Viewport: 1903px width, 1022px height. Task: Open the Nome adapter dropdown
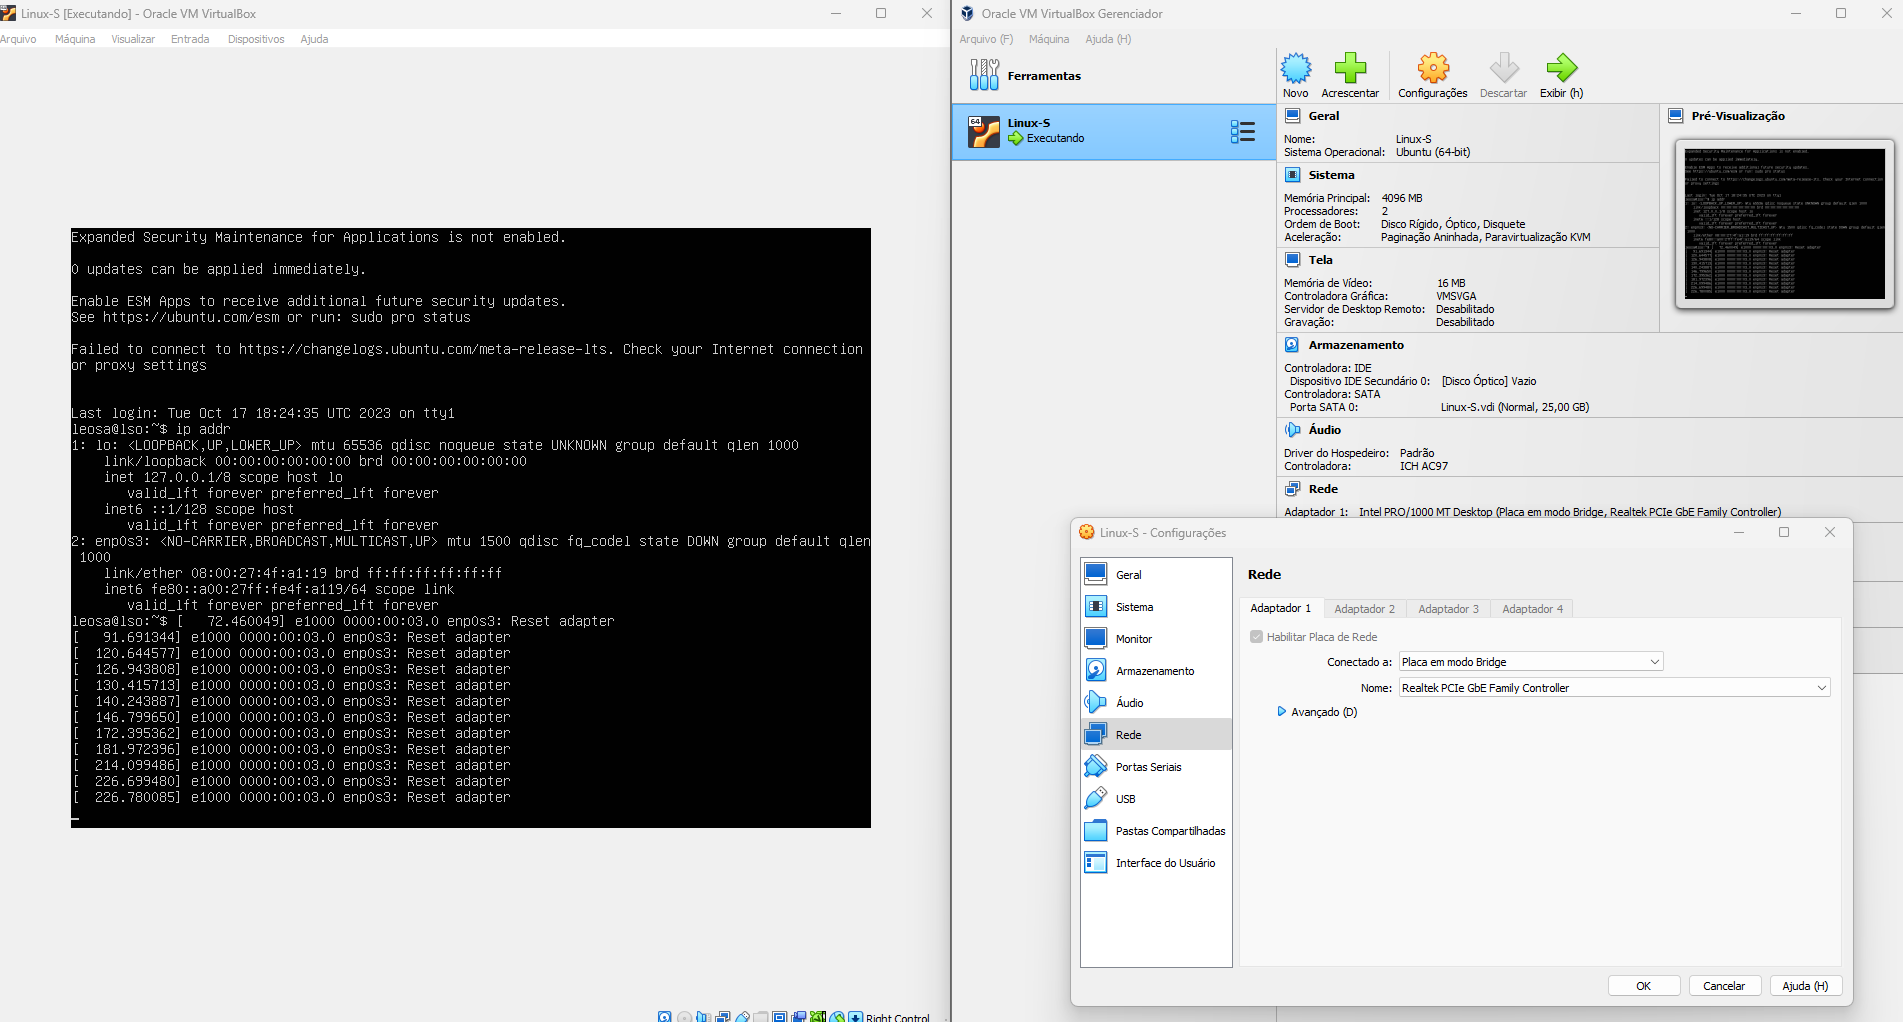coord(1614,688)
